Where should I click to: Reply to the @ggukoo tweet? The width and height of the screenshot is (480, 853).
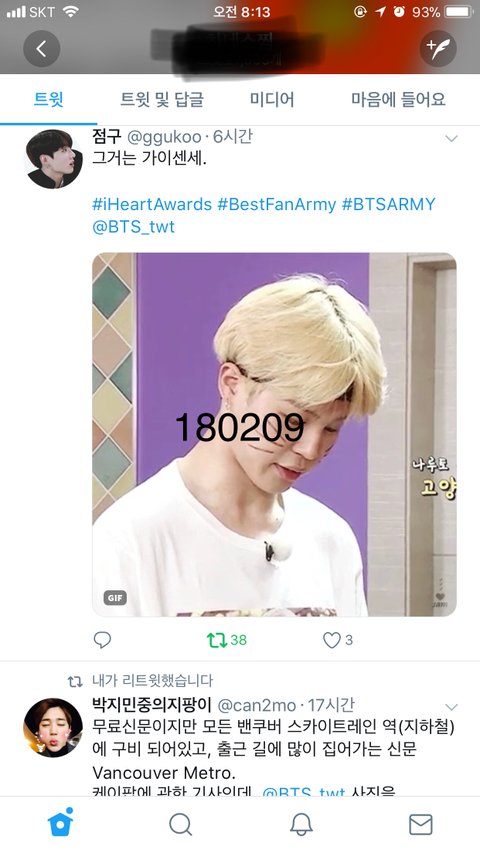102,640
